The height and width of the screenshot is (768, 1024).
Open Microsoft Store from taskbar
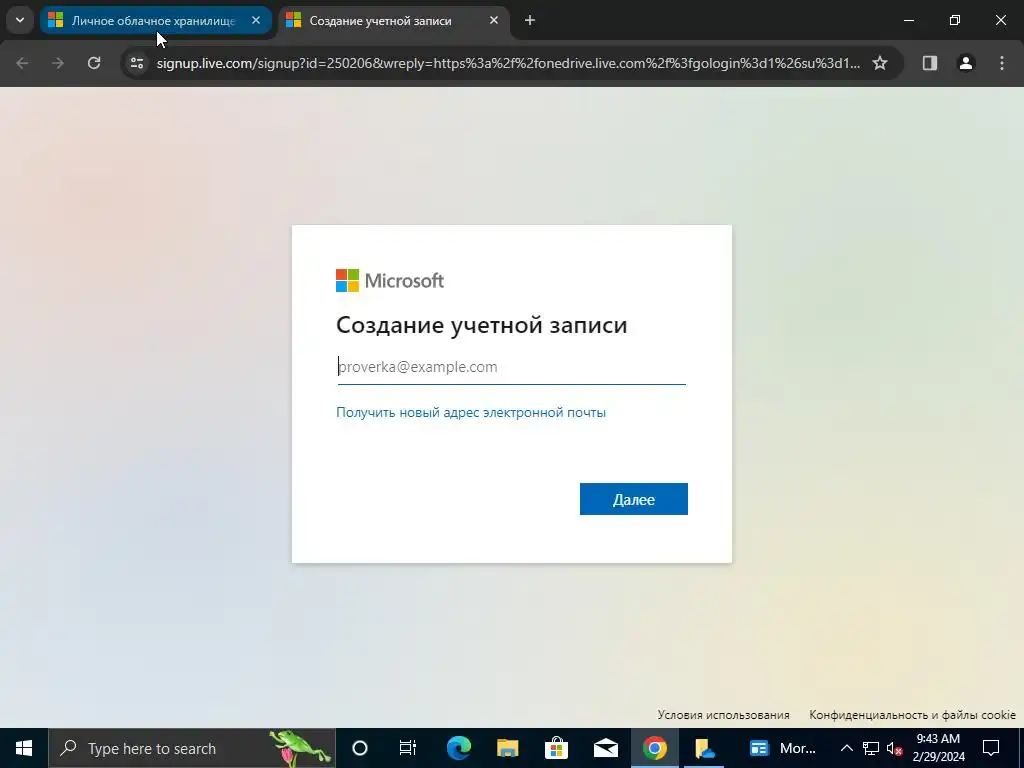coord(556,748)
